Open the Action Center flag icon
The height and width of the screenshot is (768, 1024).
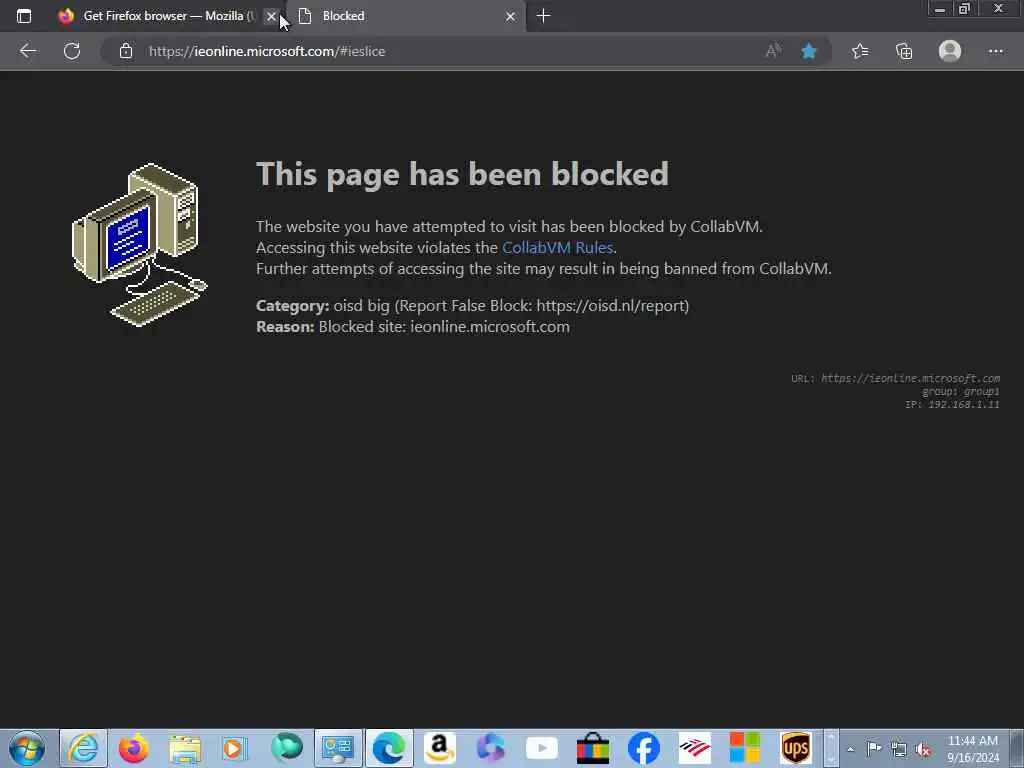pos(874,748)
